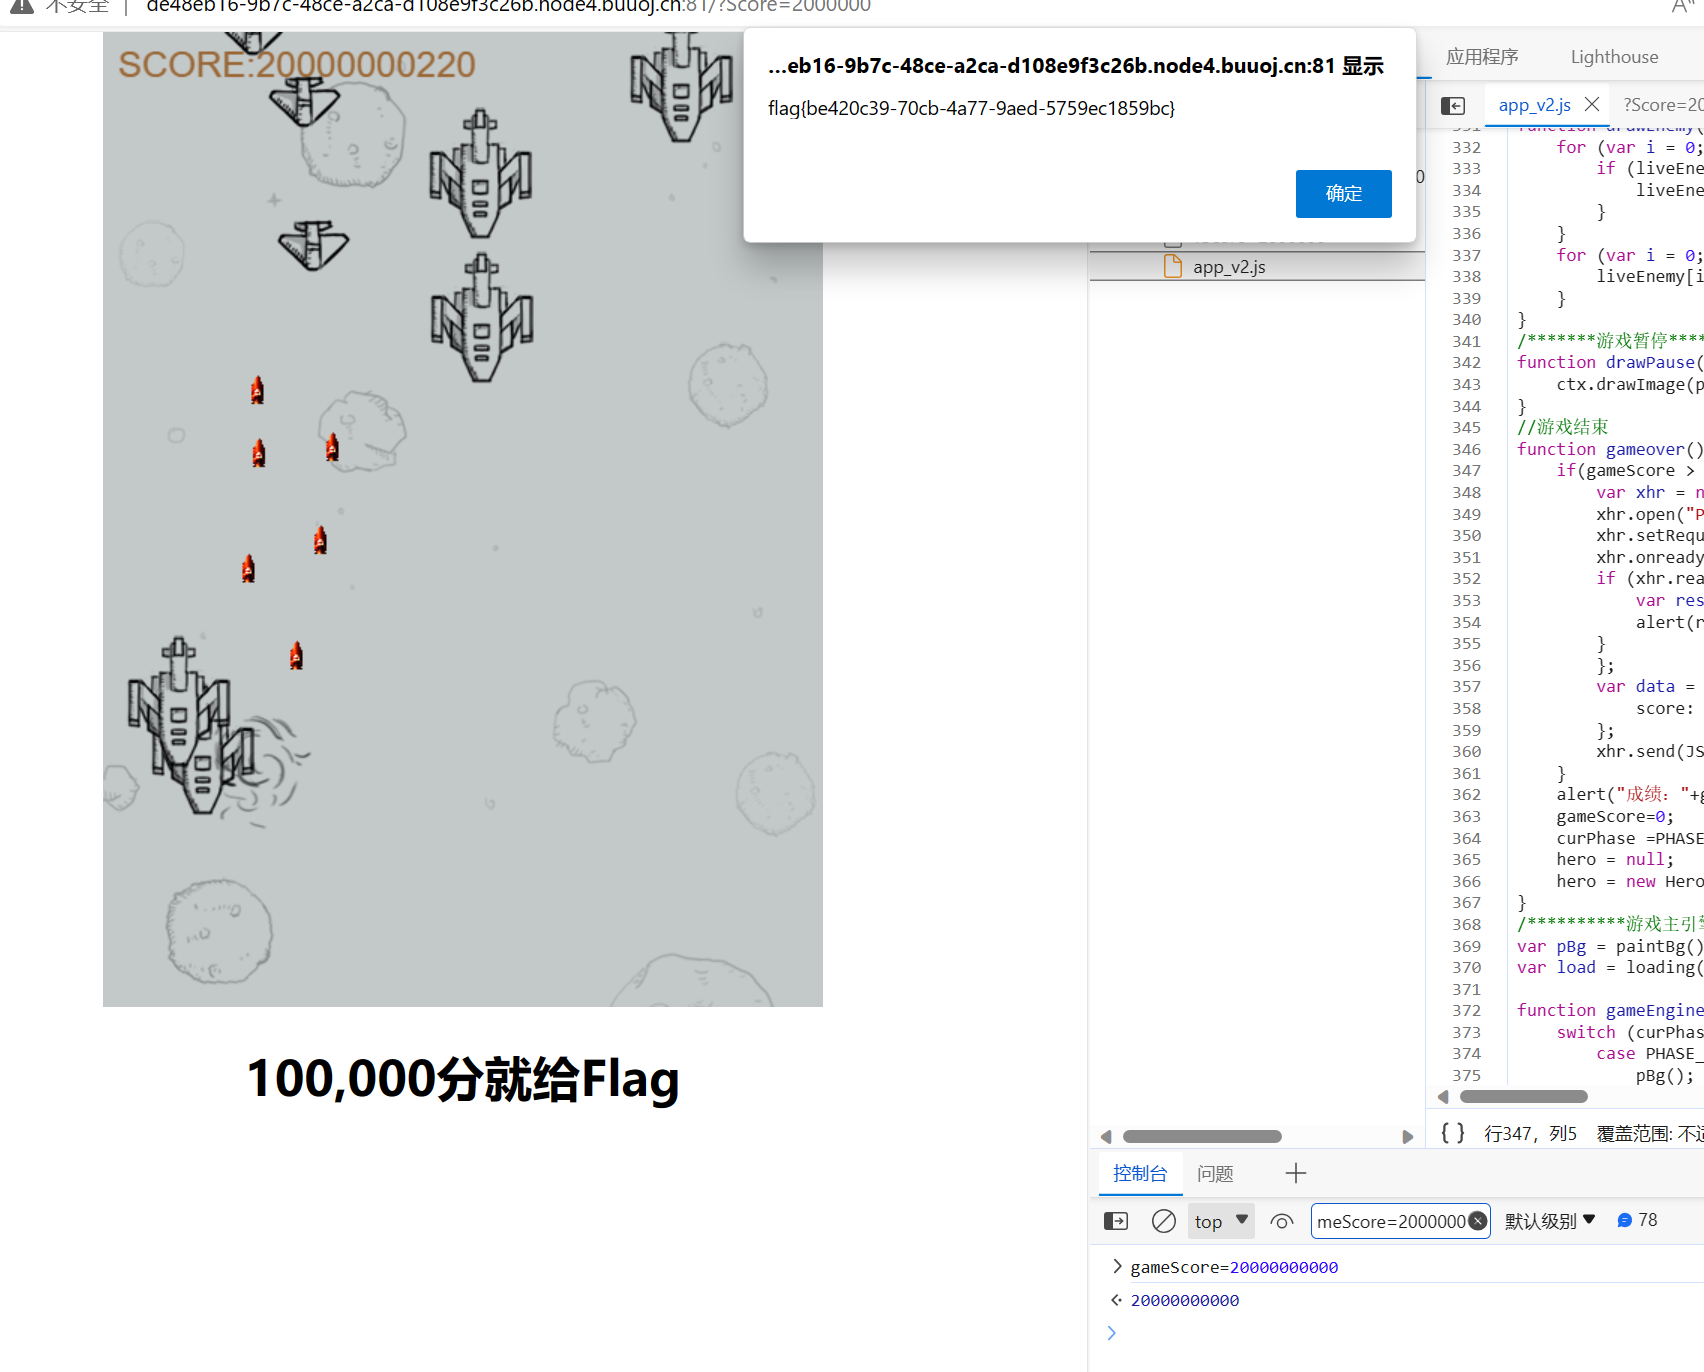
Task: Click the code editor horizontal scrollbar thumb
Action: pyautogui.click(x=1524, y=1097)
